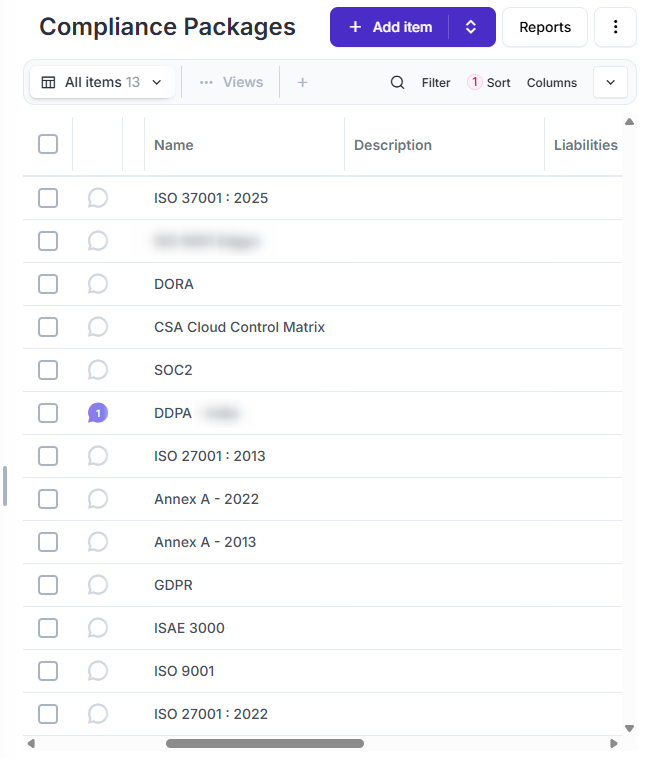The width and height of the screenshot is (655, 759).
Task: Click the plus icon to add view
Action: (x=303, y=82)
